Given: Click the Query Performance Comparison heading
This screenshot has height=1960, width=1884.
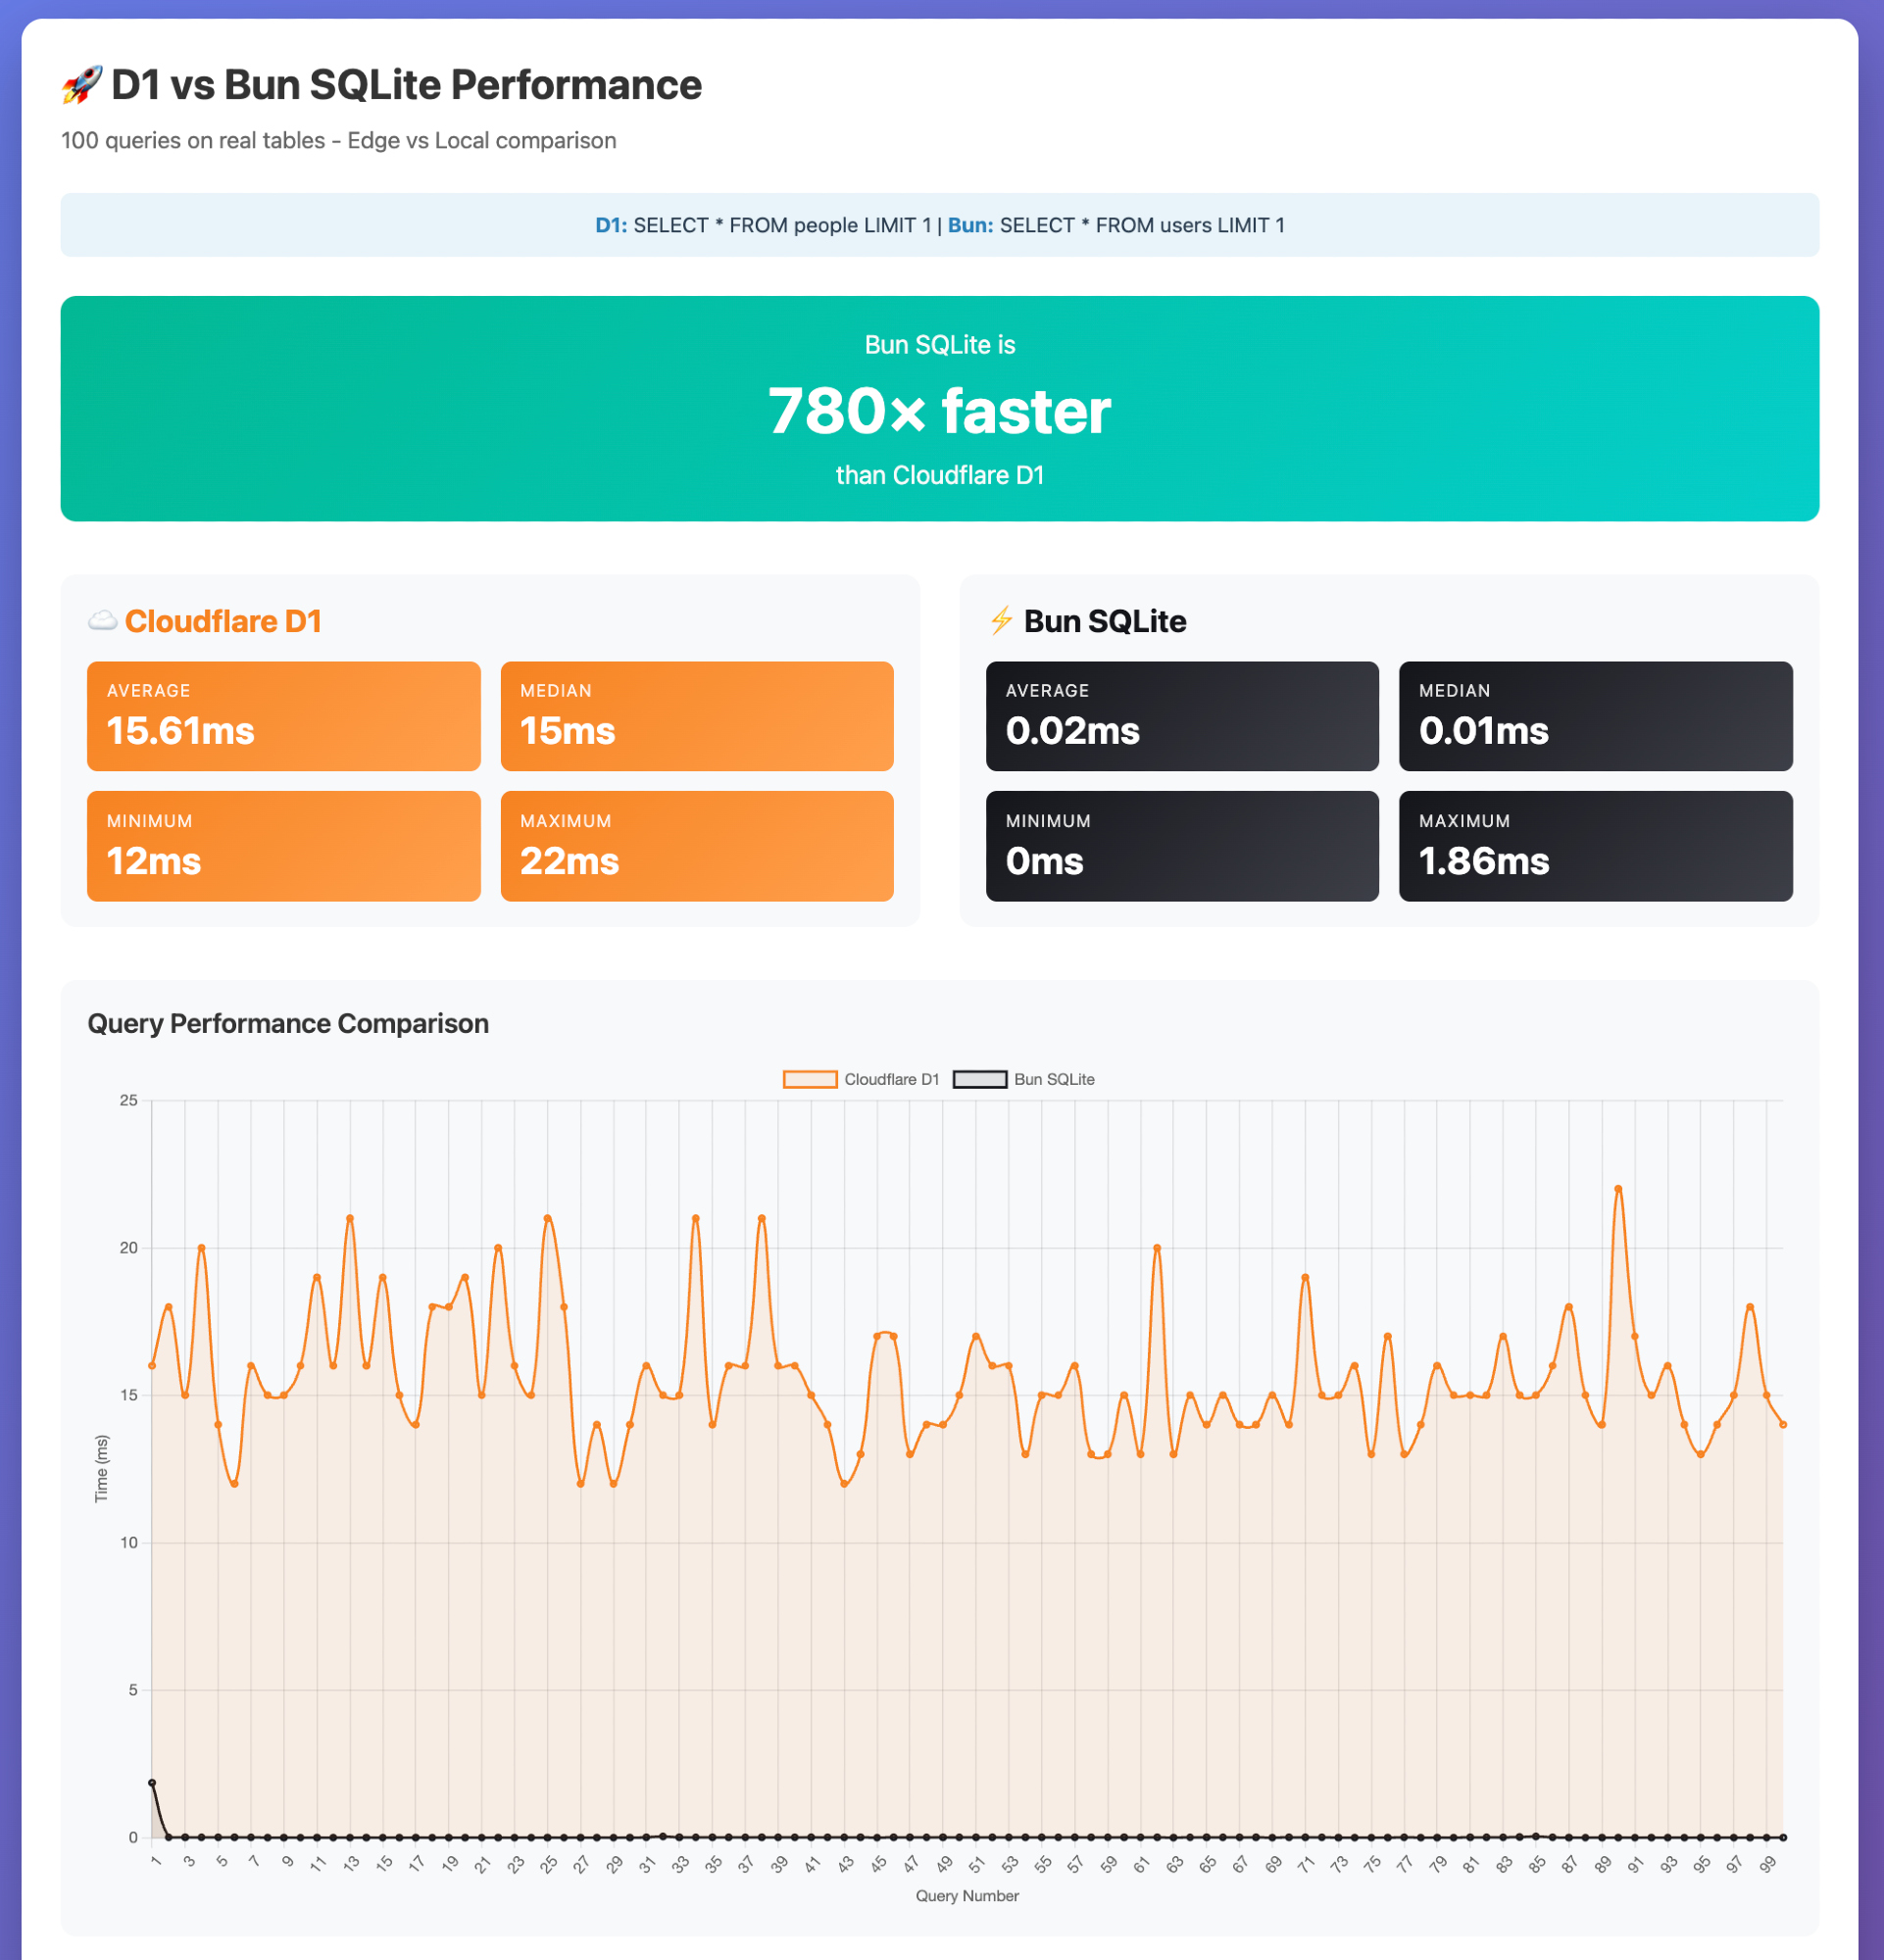Looking at the screenshot, I should pos(288,1023).
